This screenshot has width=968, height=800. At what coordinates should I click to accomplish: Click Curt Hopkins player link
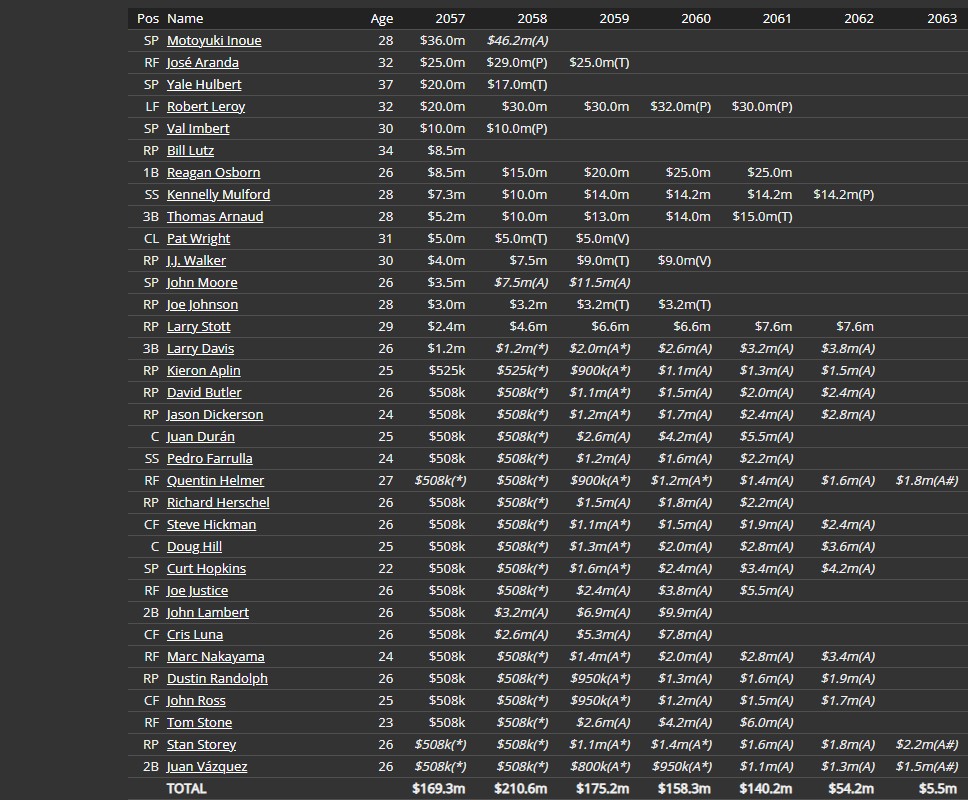pos(206,569)
